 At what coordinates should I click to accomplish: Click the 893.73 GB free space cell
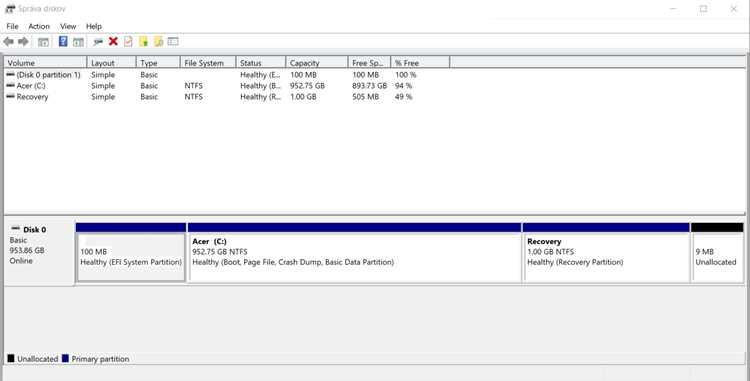pos(369,86)
